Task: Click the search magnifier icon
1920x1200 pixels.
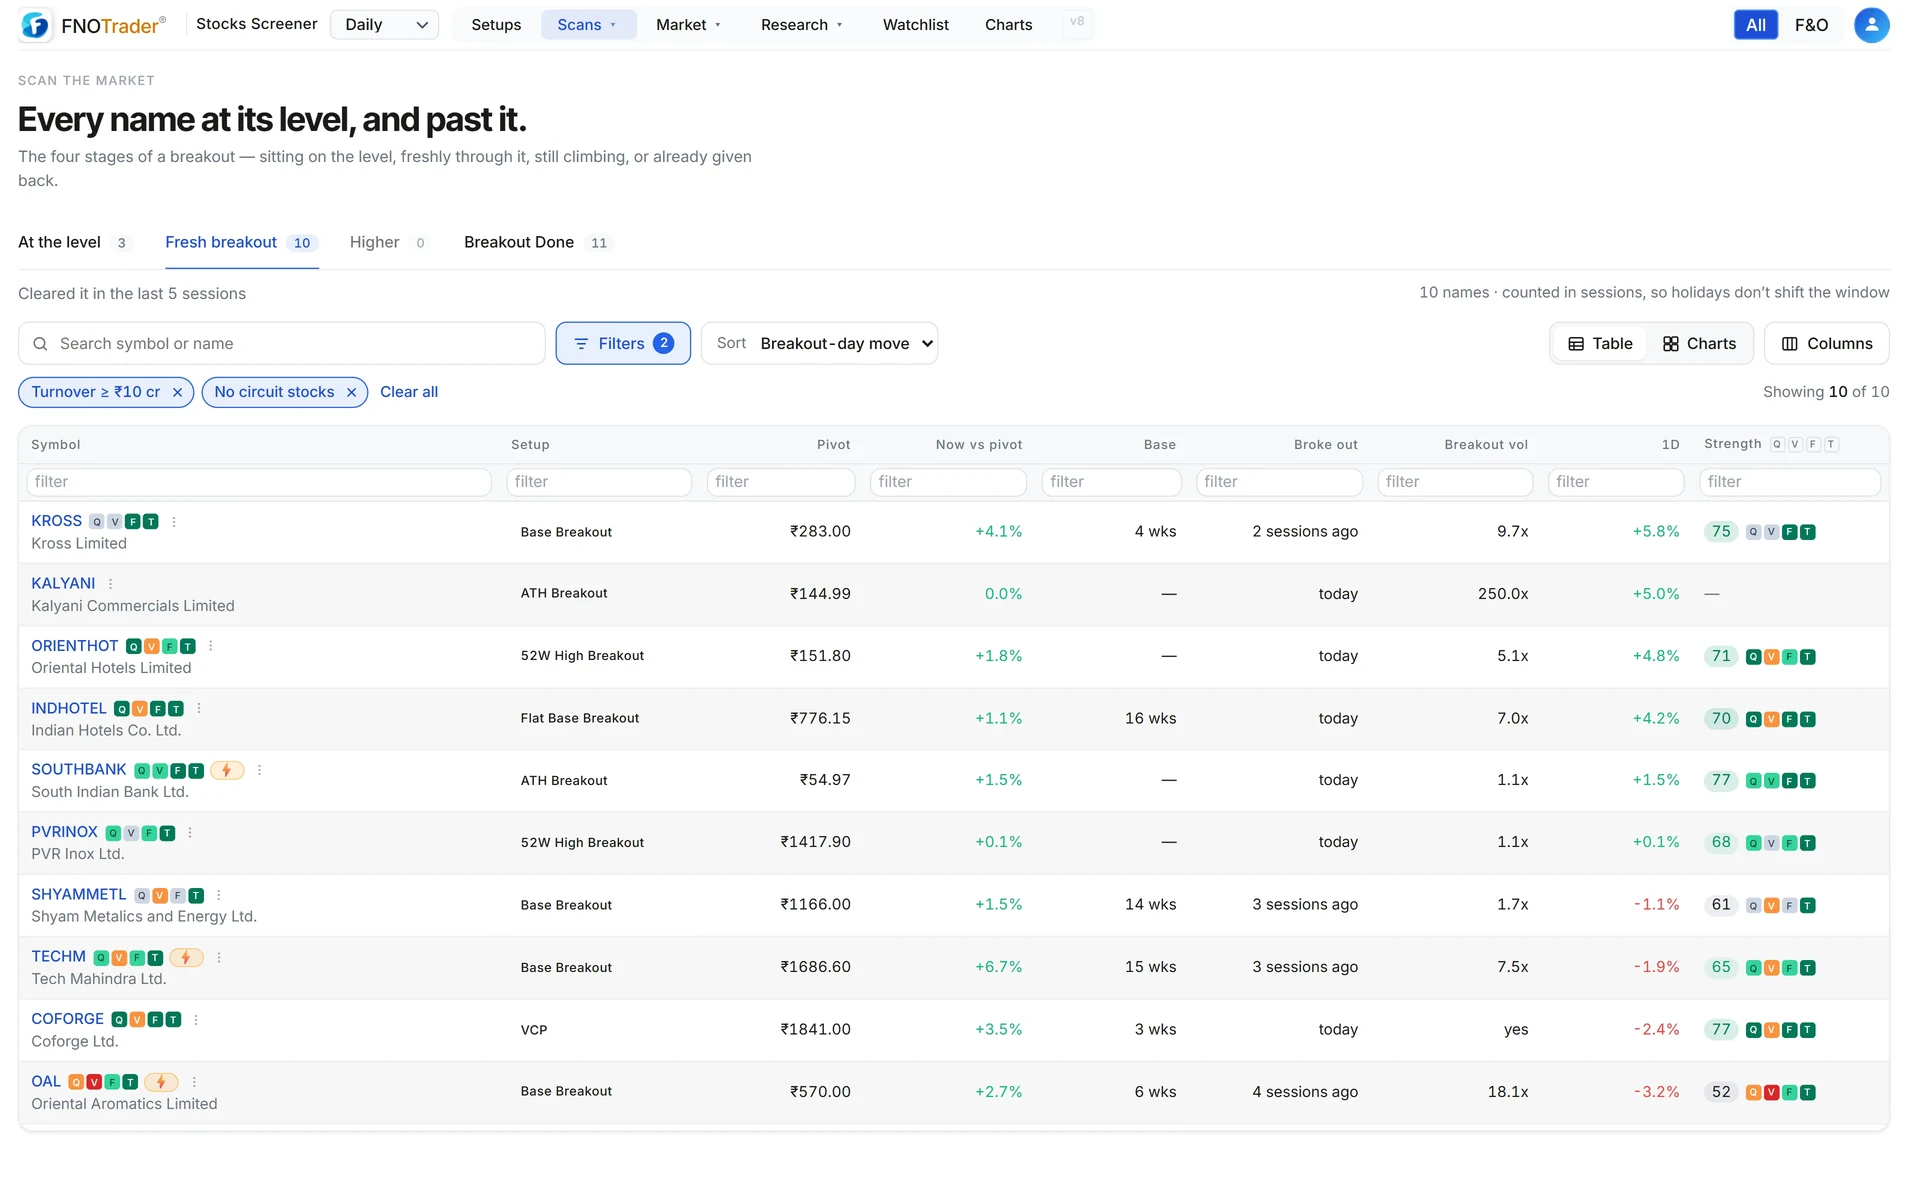Action: pos(40,344)
